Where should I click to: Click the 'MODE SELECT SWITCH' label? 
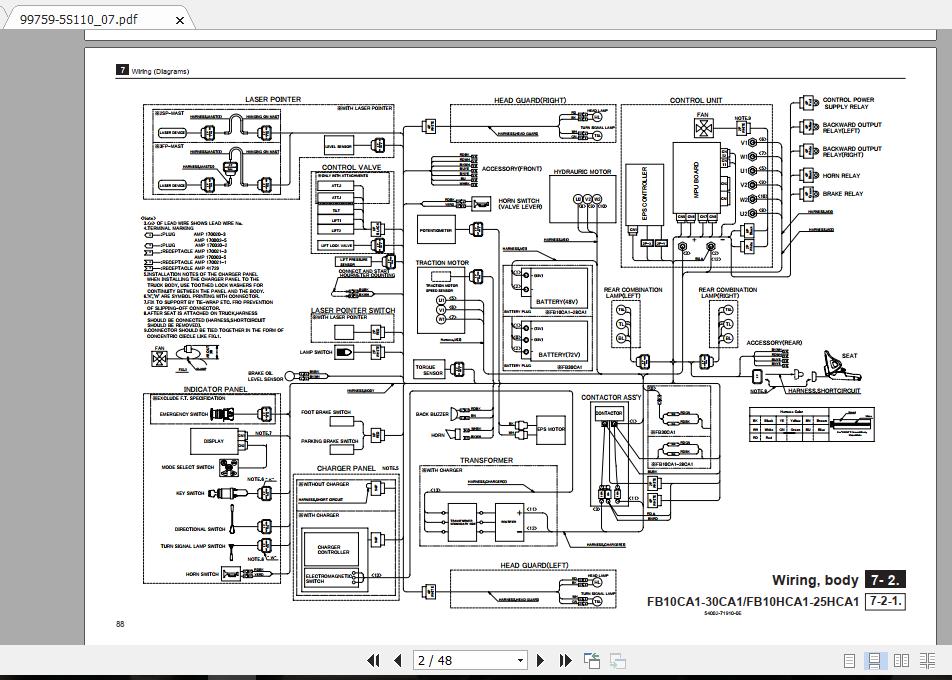coord(188,468)
